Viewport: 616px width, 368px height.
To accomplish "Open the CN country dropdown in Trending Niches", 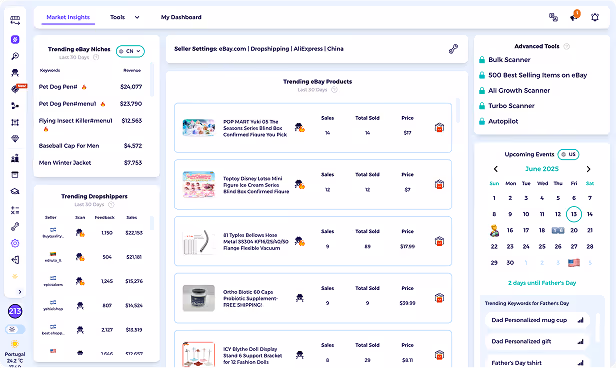I will (x=130, y=51).
